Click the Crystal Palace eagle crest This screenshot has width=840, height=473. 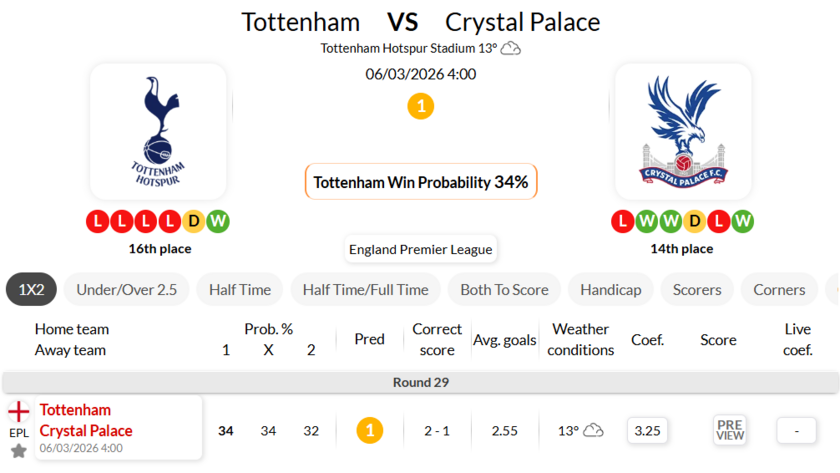tap(682, 131)
